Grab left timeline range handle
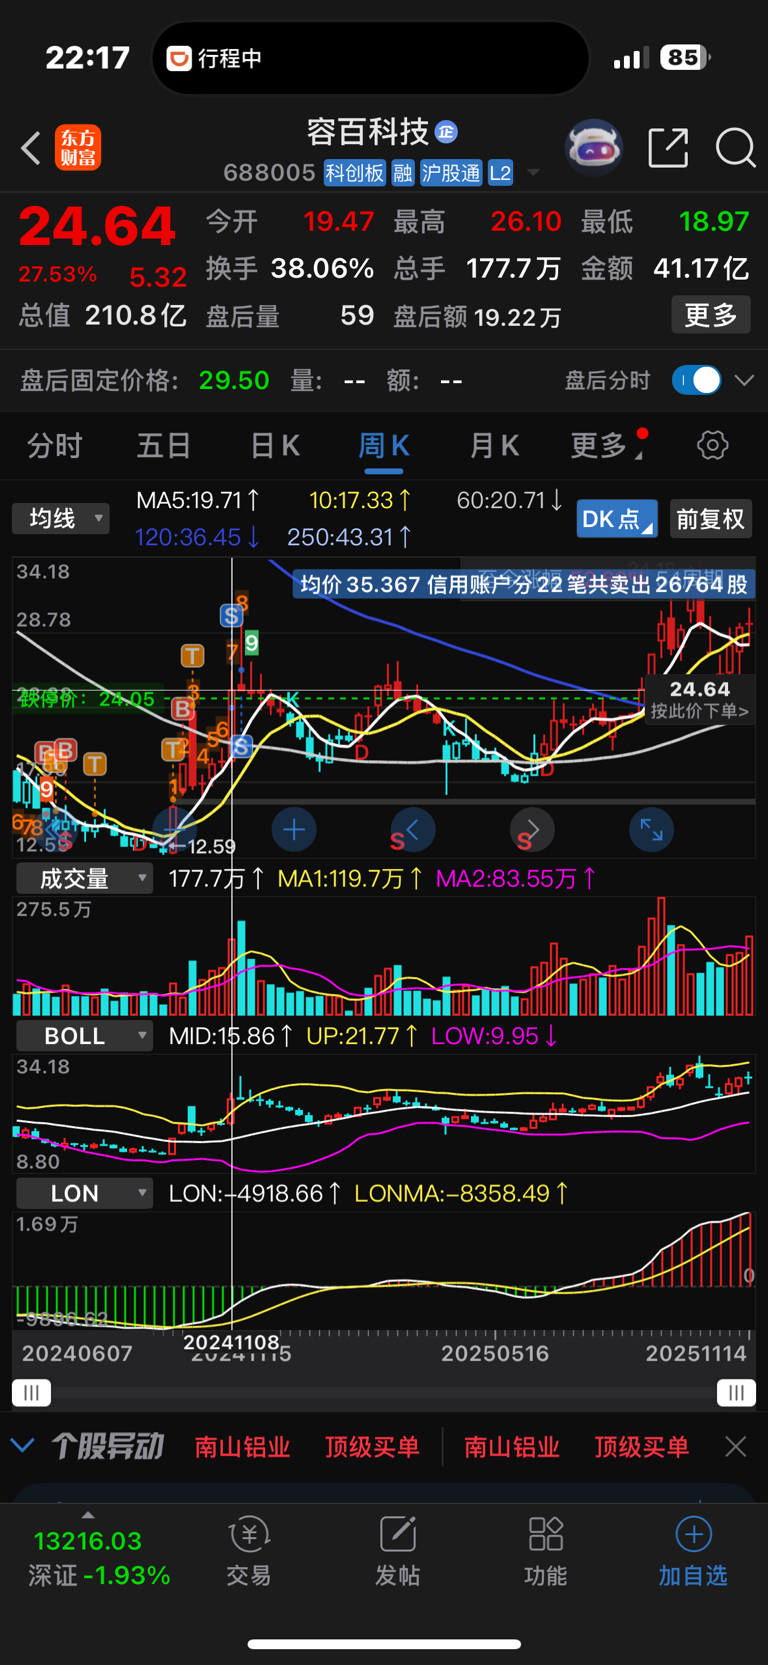This screenshot has height=1665, width=769. coord(31,1393)
